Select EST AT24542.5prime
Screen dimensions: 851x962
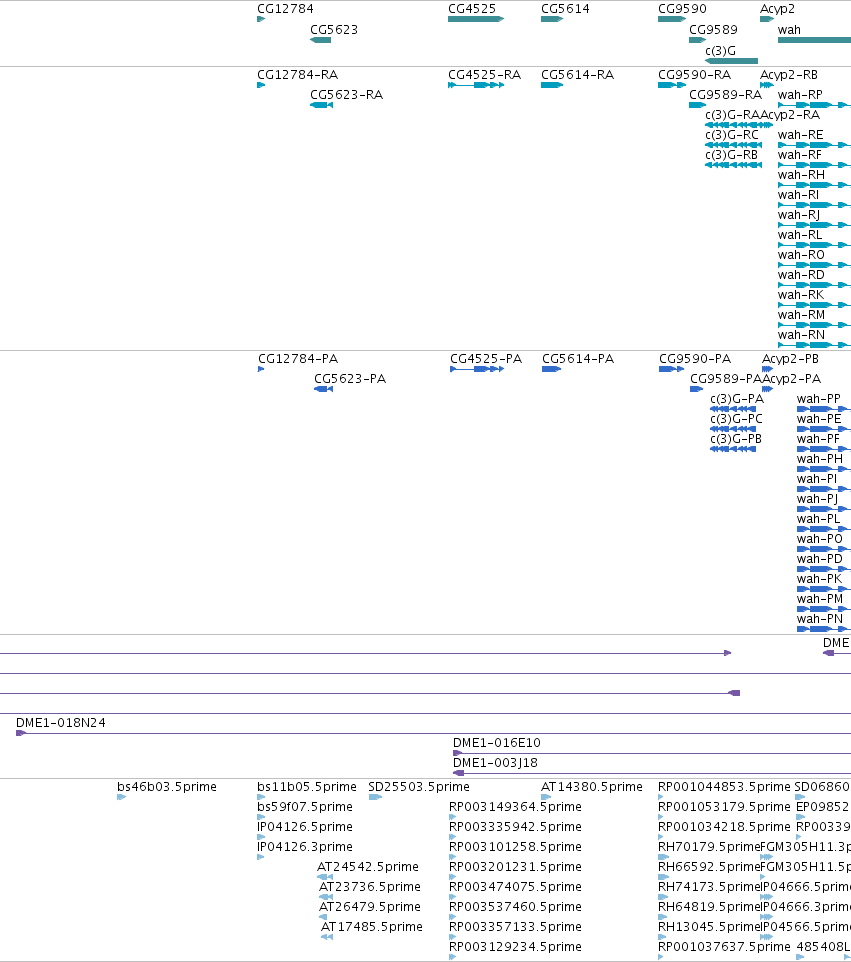(x=368, y=866)
